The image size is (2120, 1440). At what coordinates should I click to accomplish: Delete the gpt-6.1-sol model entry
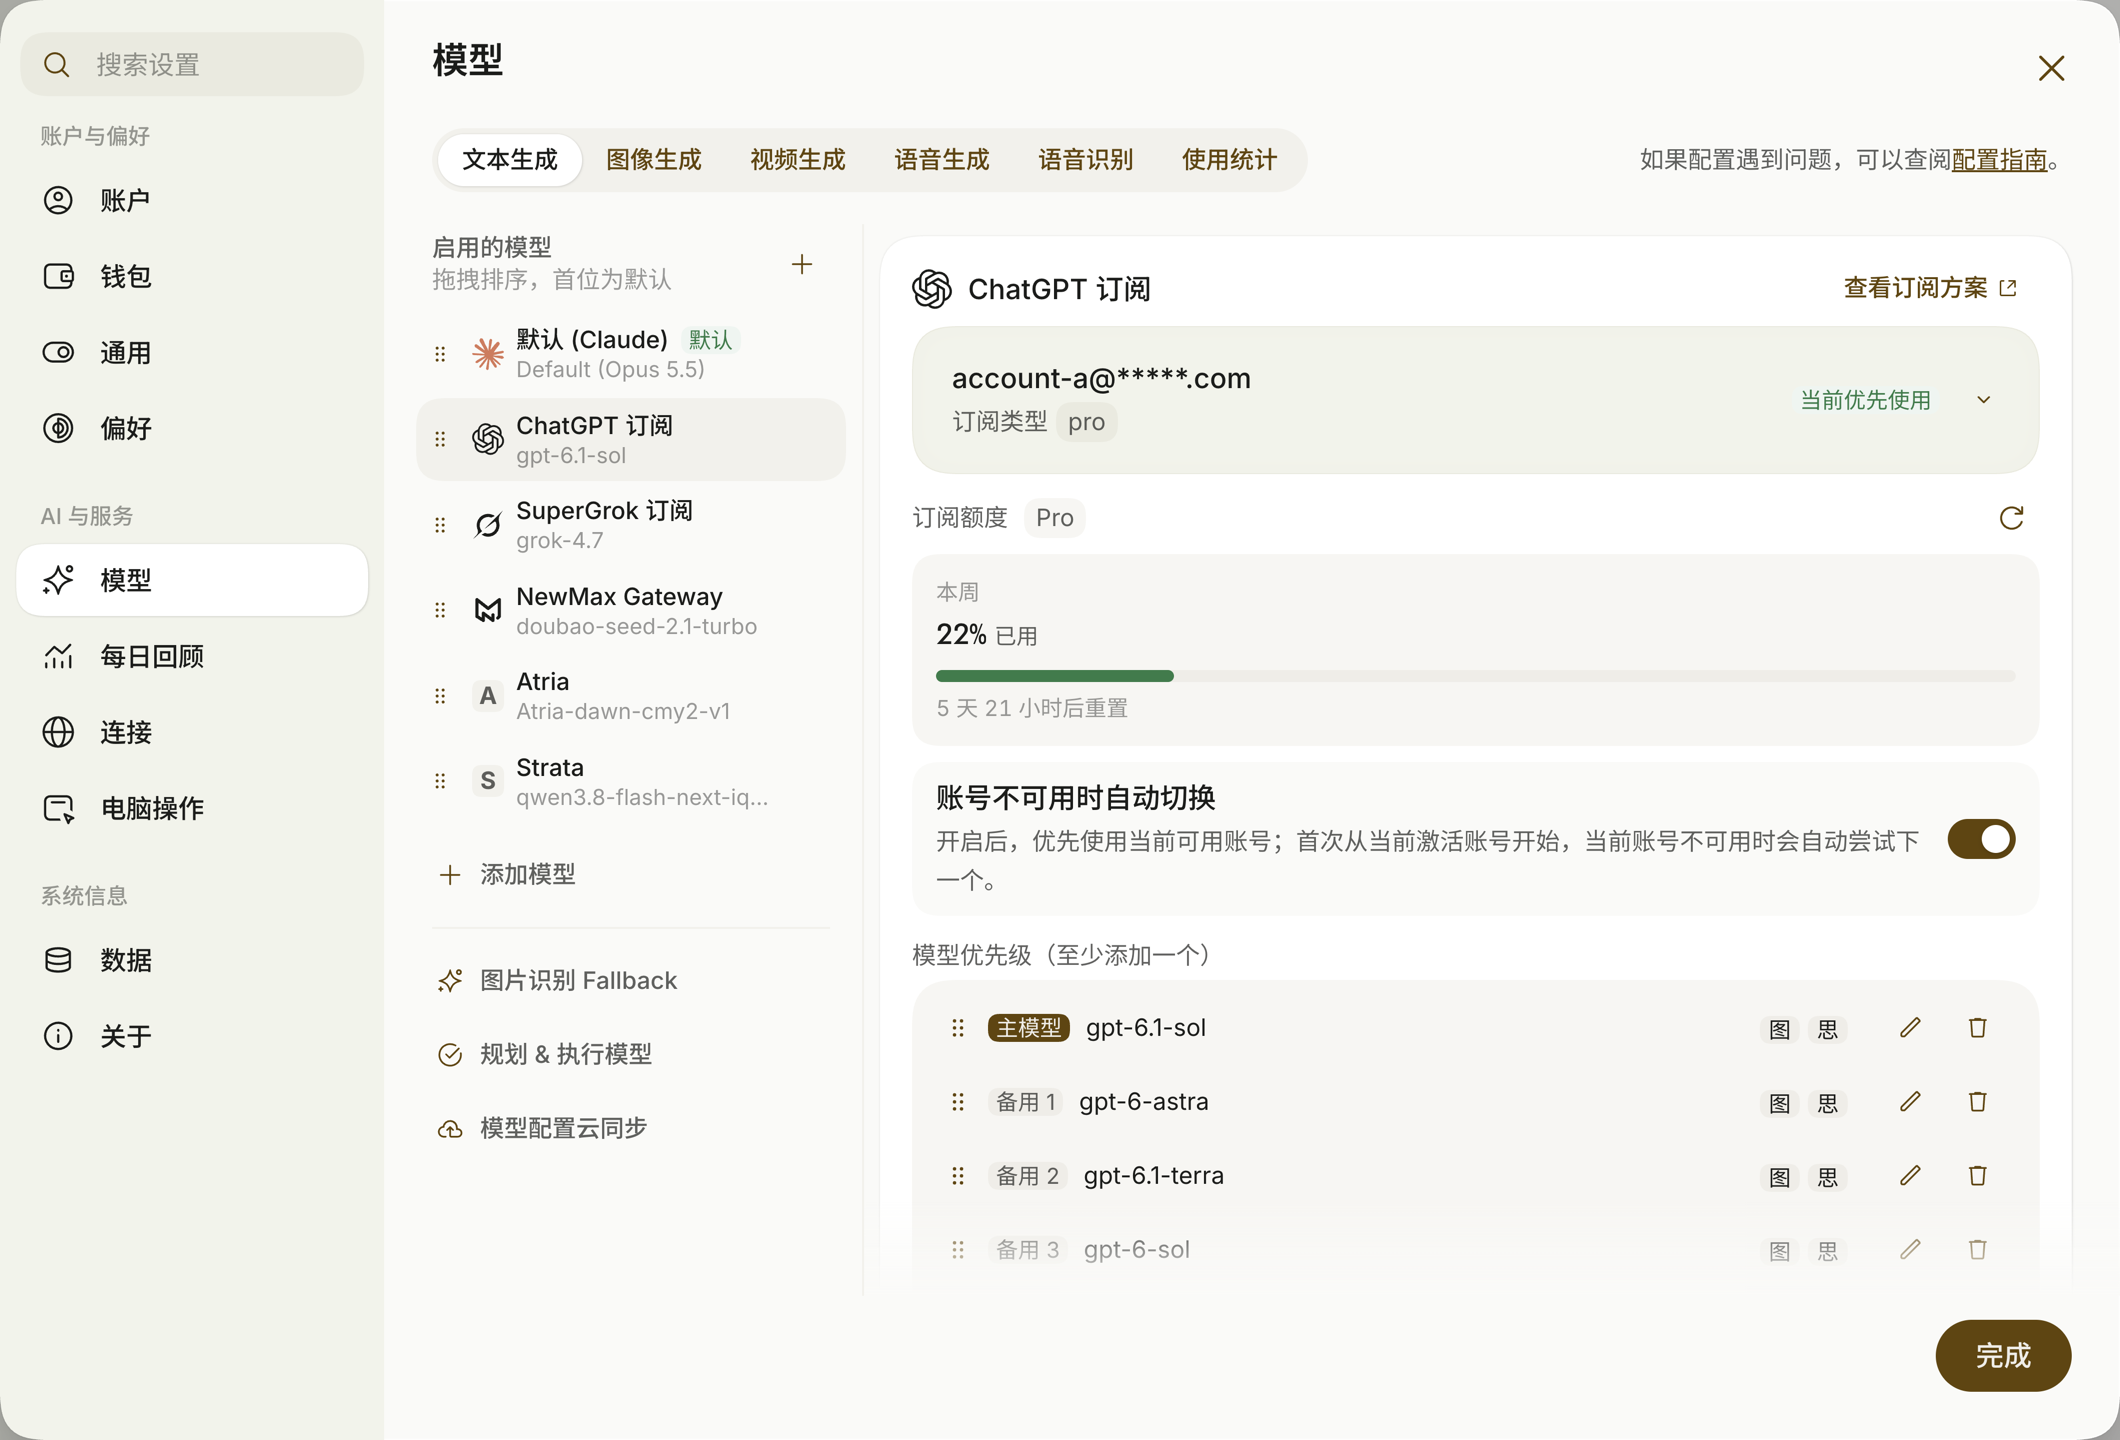(x=1977, y=1028)
